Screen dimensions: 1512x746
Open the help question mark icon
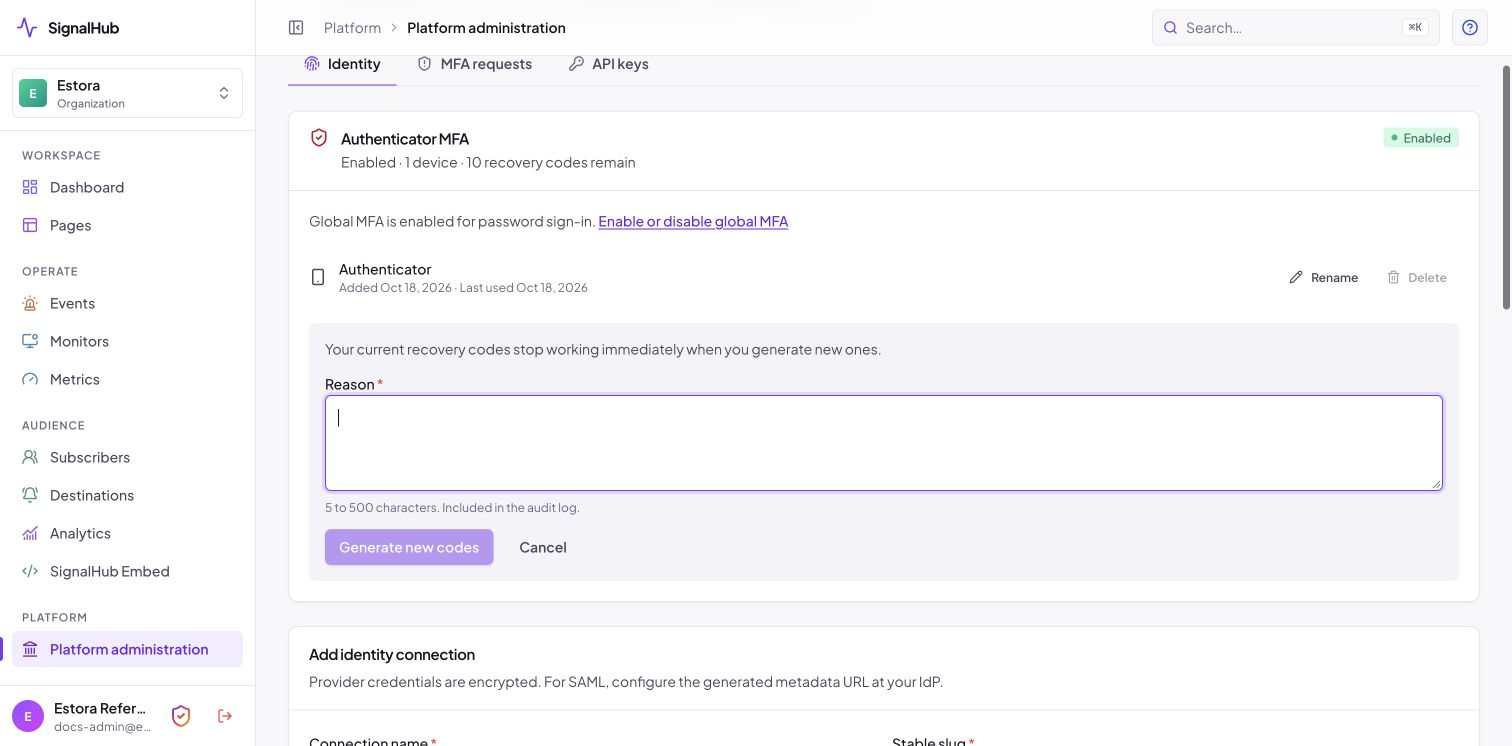(1470, 28)
